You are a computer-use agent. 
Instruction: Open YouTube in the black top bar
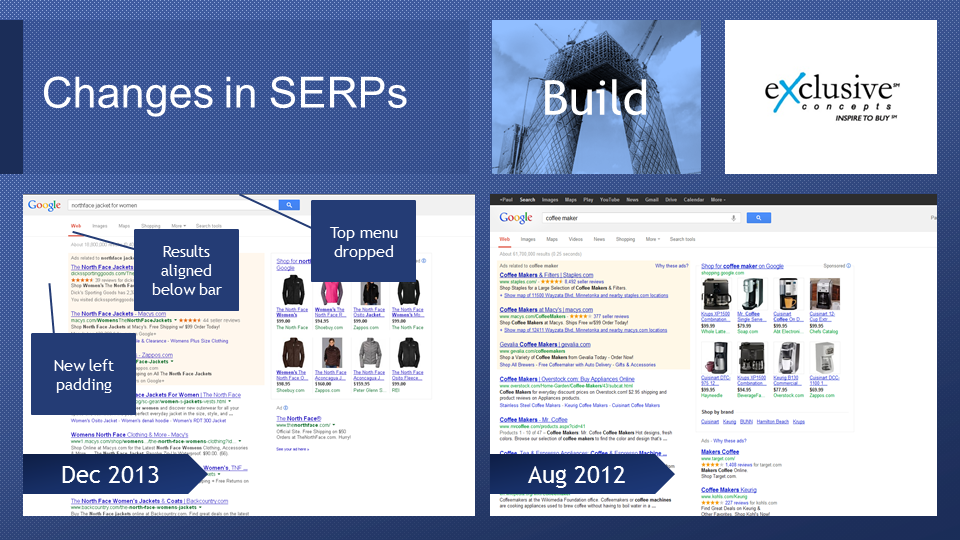pyautogui.click(x=609, y=200)
